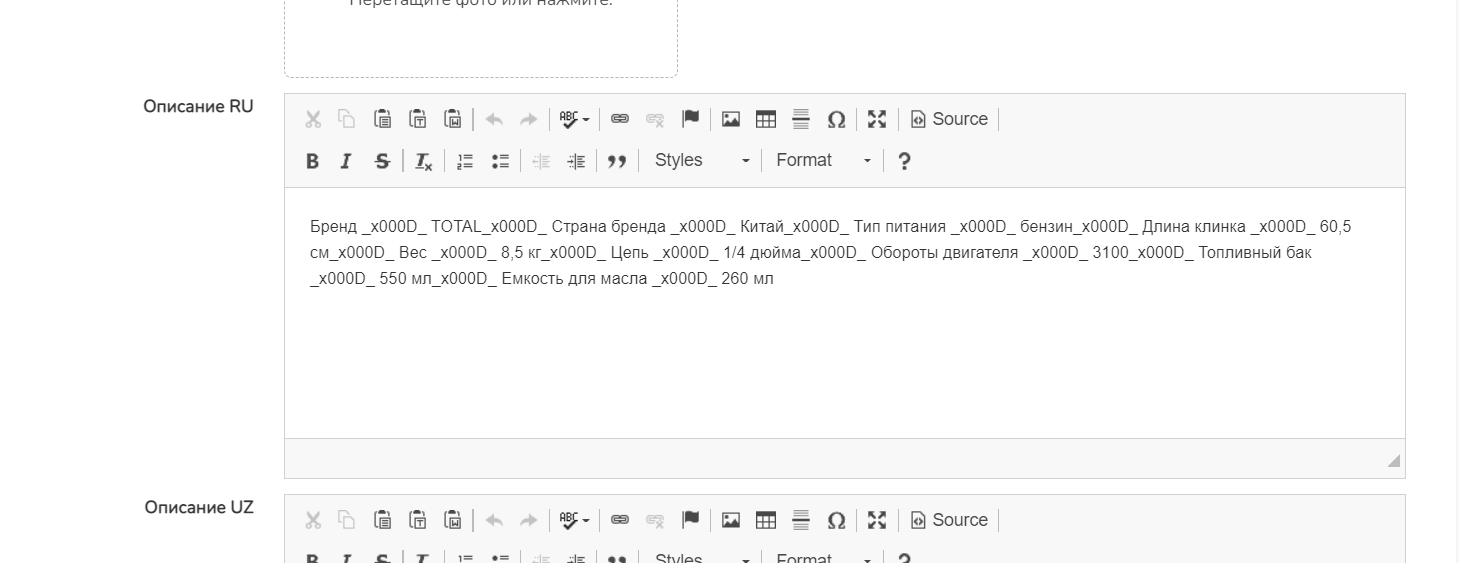Insert special character in Описание UZ editor
This screenshot has width=1459, height=563.
click(836, 521)
